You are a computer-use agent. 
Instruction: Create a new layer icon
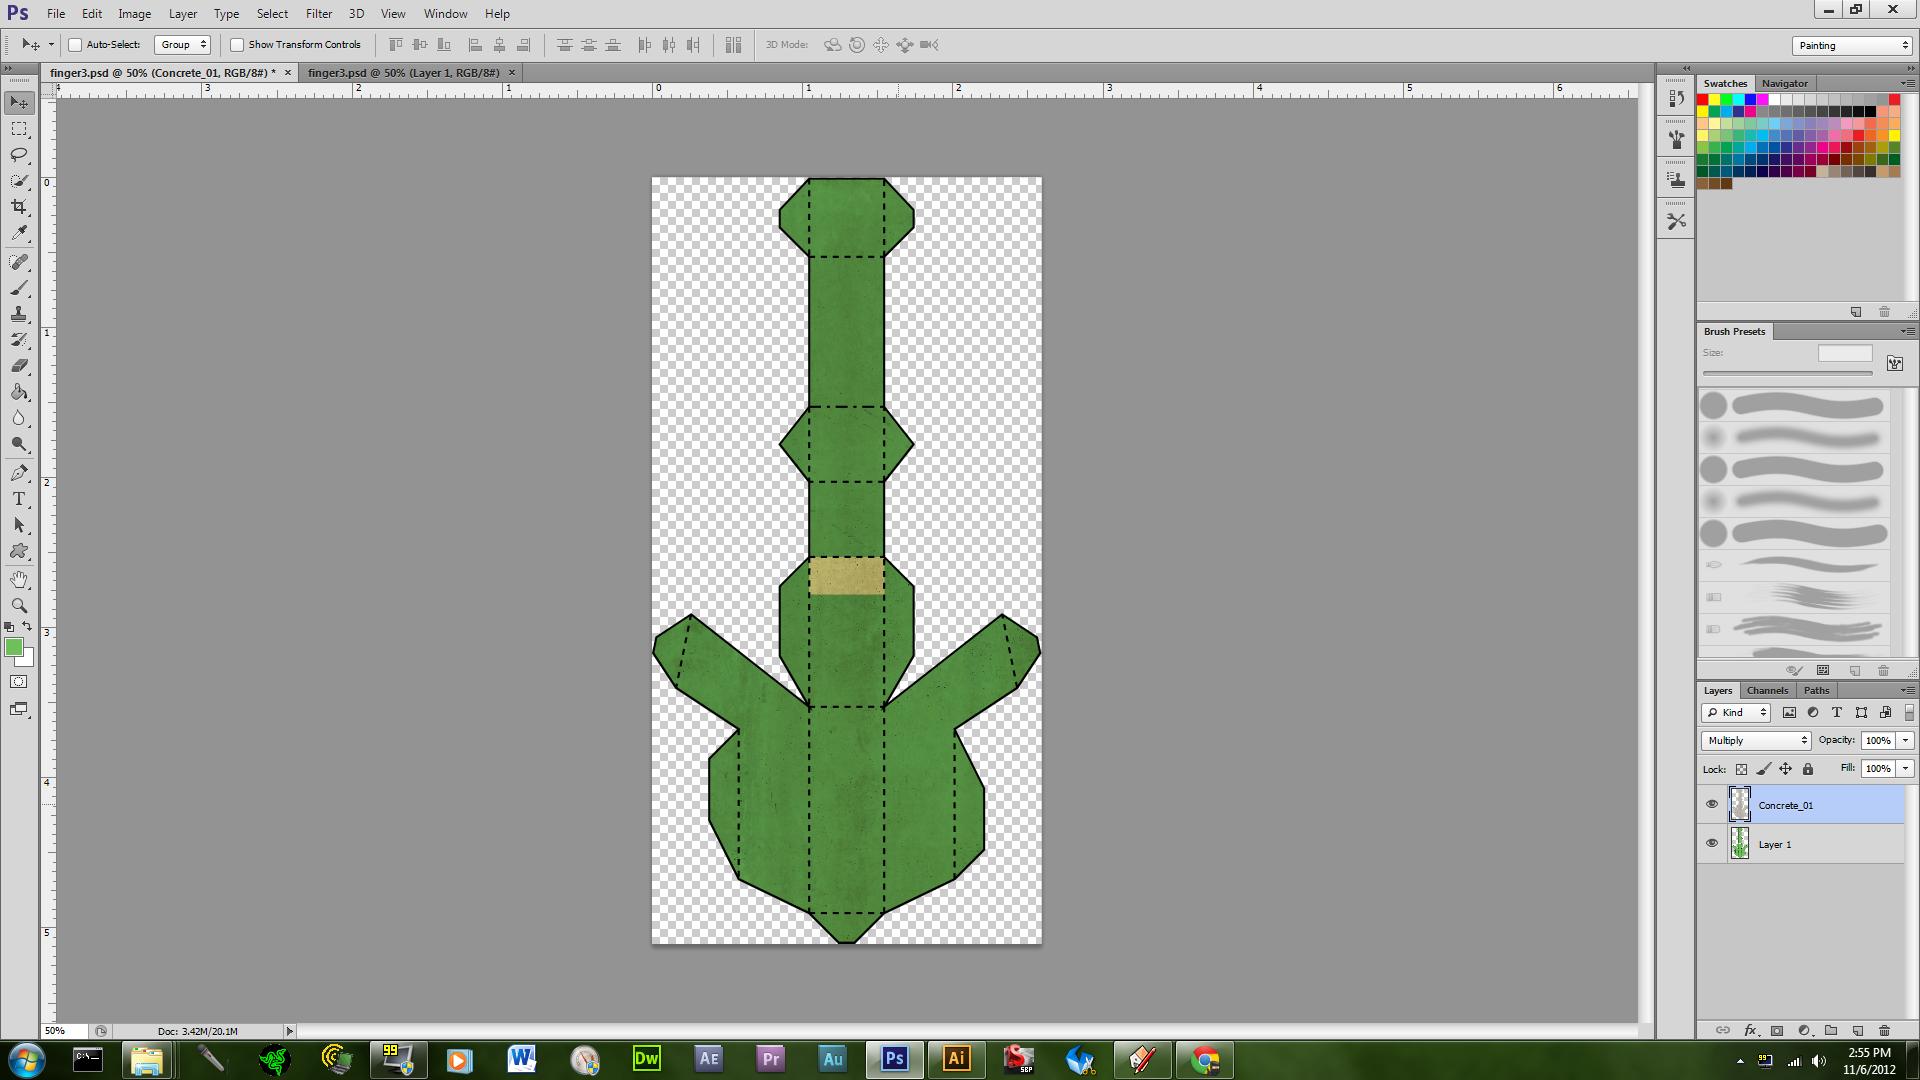pos(1858,1030)
